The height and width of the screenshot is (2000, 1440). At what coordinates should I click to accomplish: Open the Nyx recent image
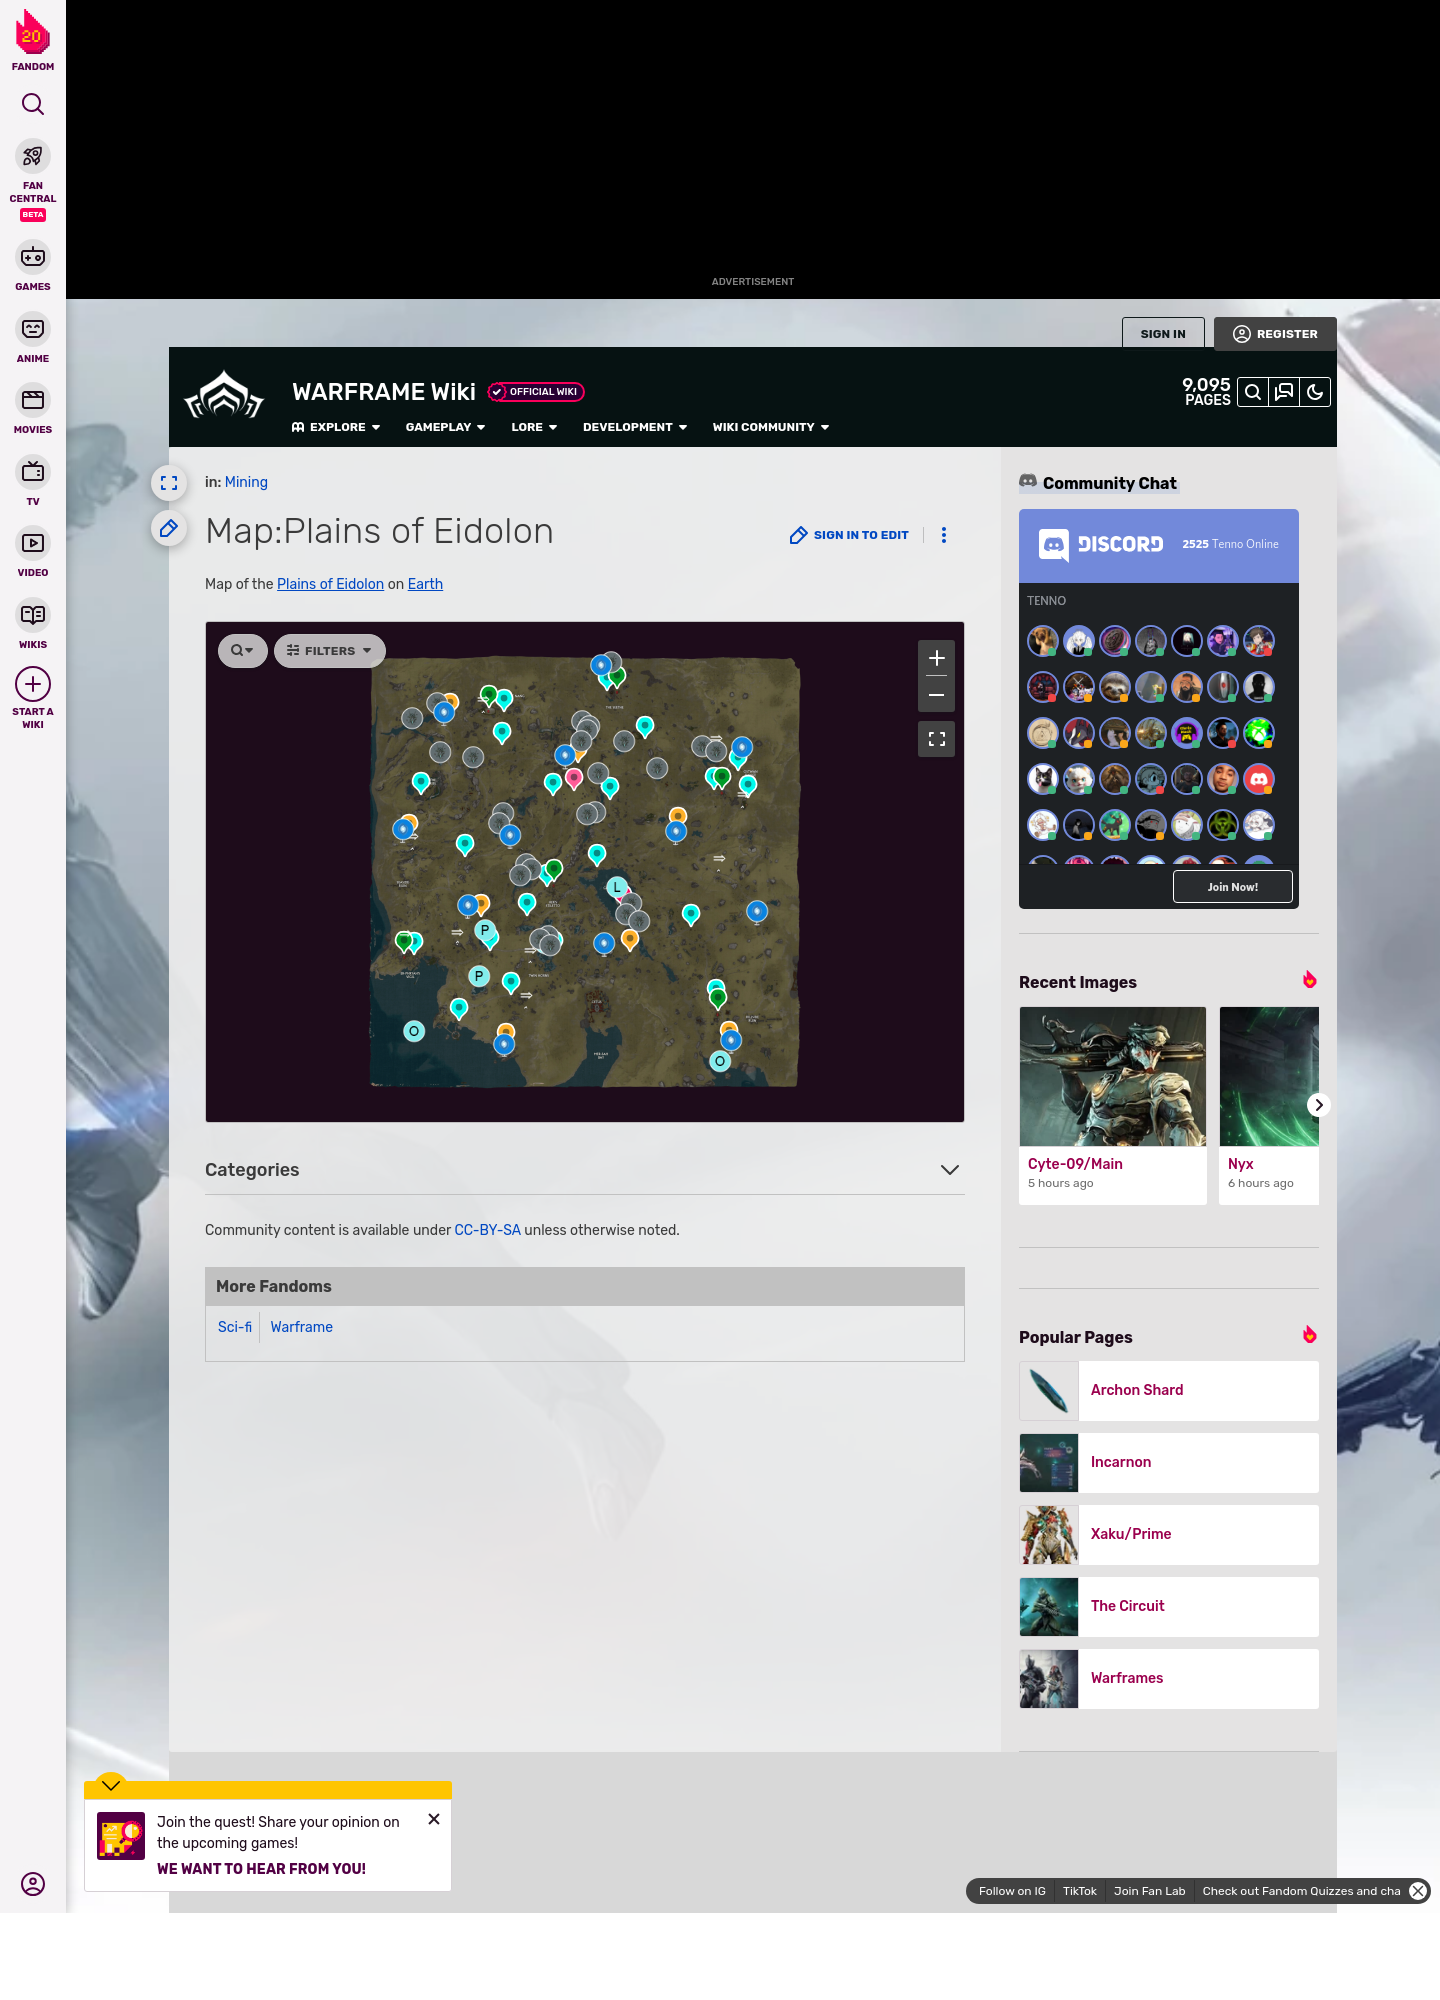[1269, 1104]
